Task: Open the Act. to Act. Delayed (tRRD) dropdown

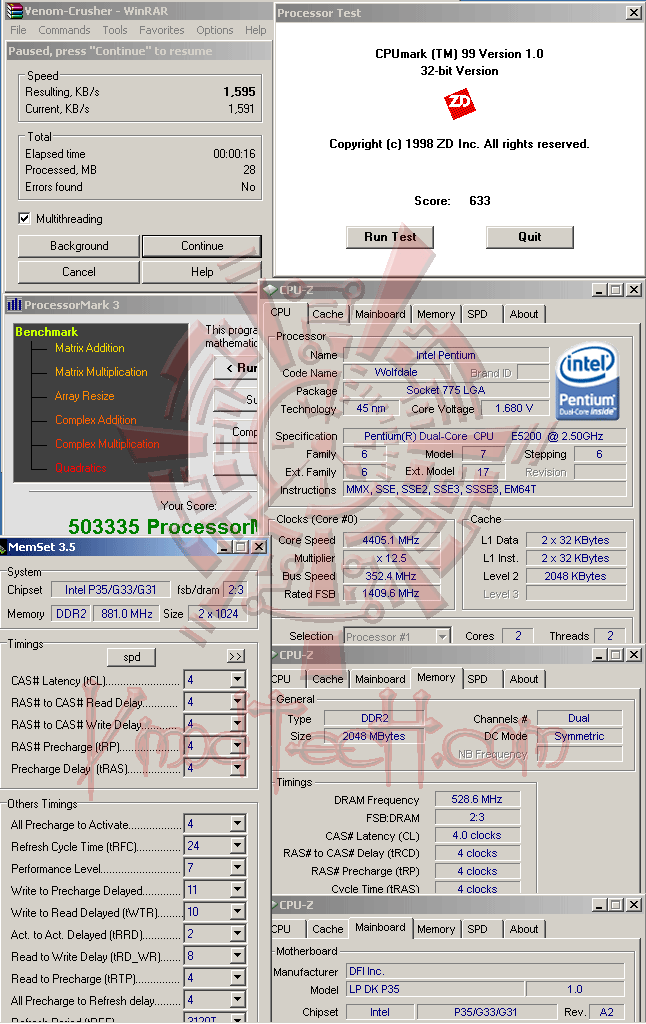Action: tap(238, 935)
